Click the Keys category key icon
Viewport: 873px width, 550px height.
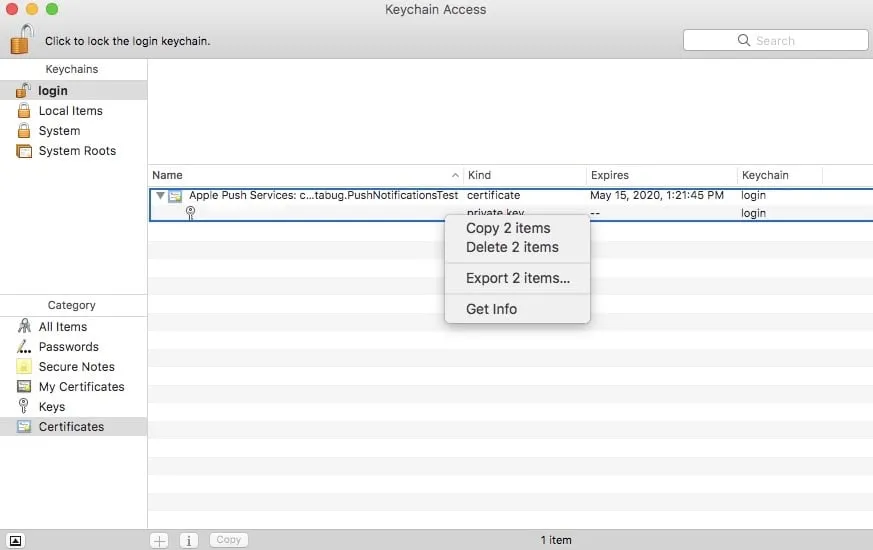23,406
